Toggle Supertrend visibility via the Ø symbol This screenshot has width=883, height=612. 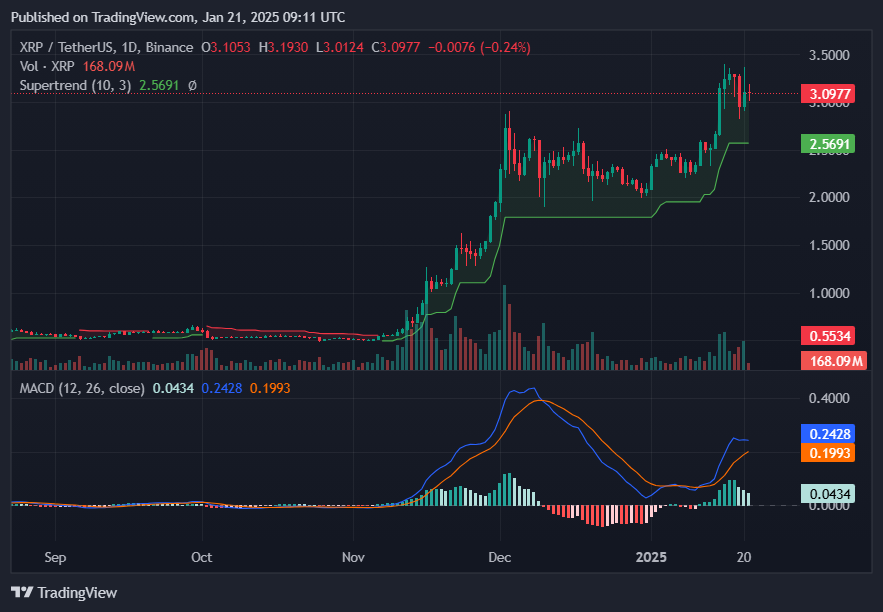191,85
